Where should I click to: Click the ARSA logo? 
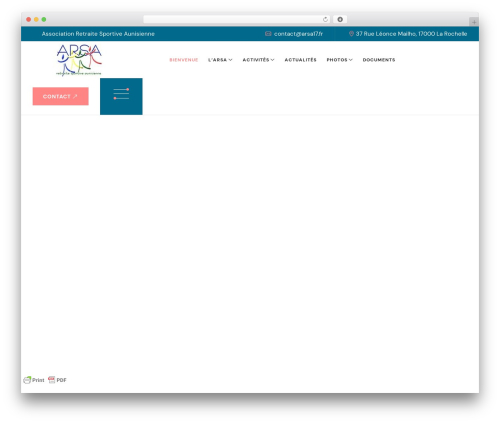click(x=79, y=60)
